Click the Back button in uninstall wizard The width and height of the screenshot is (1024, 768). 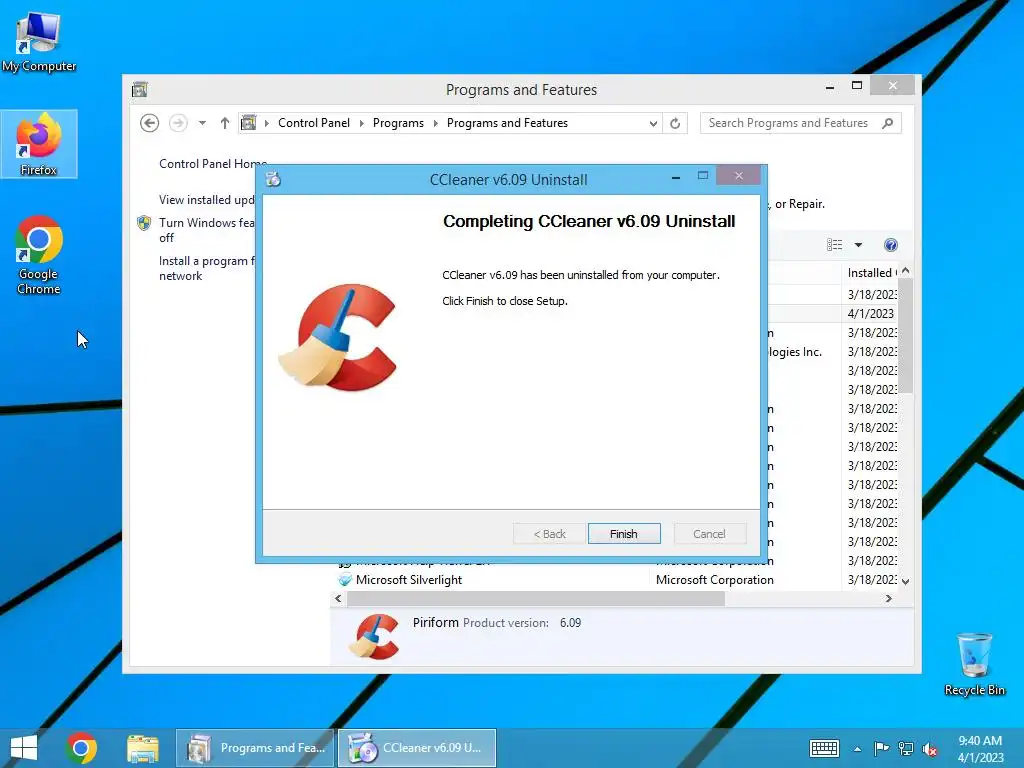pos(549,534)
